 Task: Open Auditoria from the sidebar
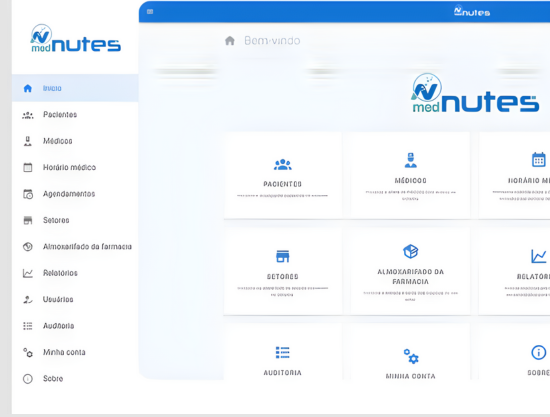[75, 326]
